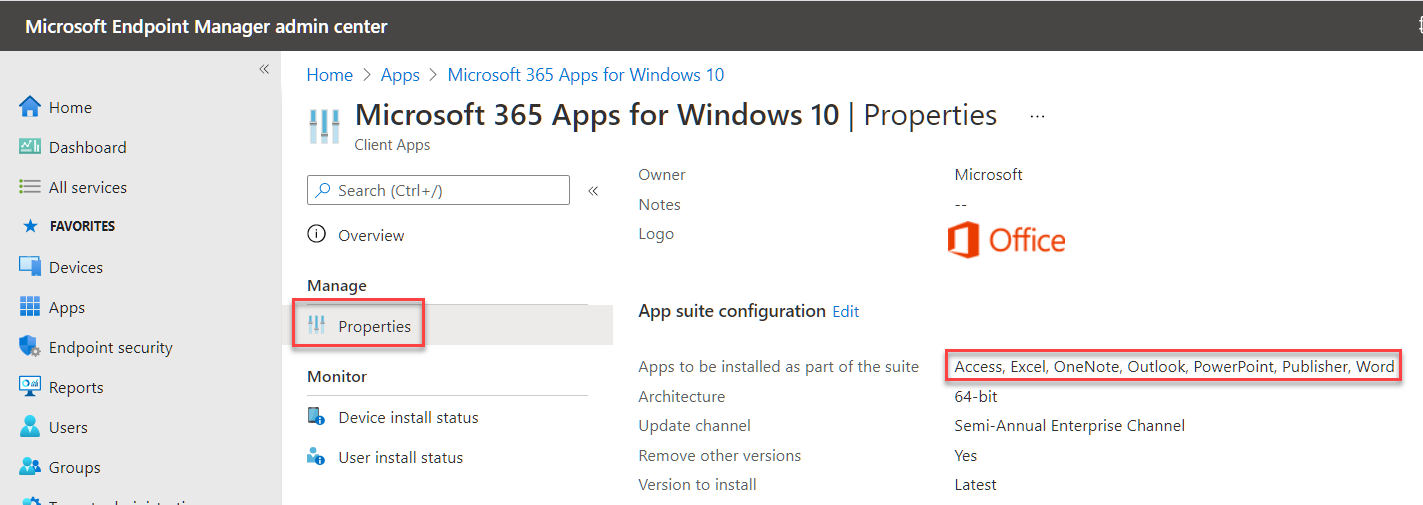The height and width of the screenshot is (505, 1423).
Task: Click the Devices icon in sidebar
Action: click(x=30, y=267)
